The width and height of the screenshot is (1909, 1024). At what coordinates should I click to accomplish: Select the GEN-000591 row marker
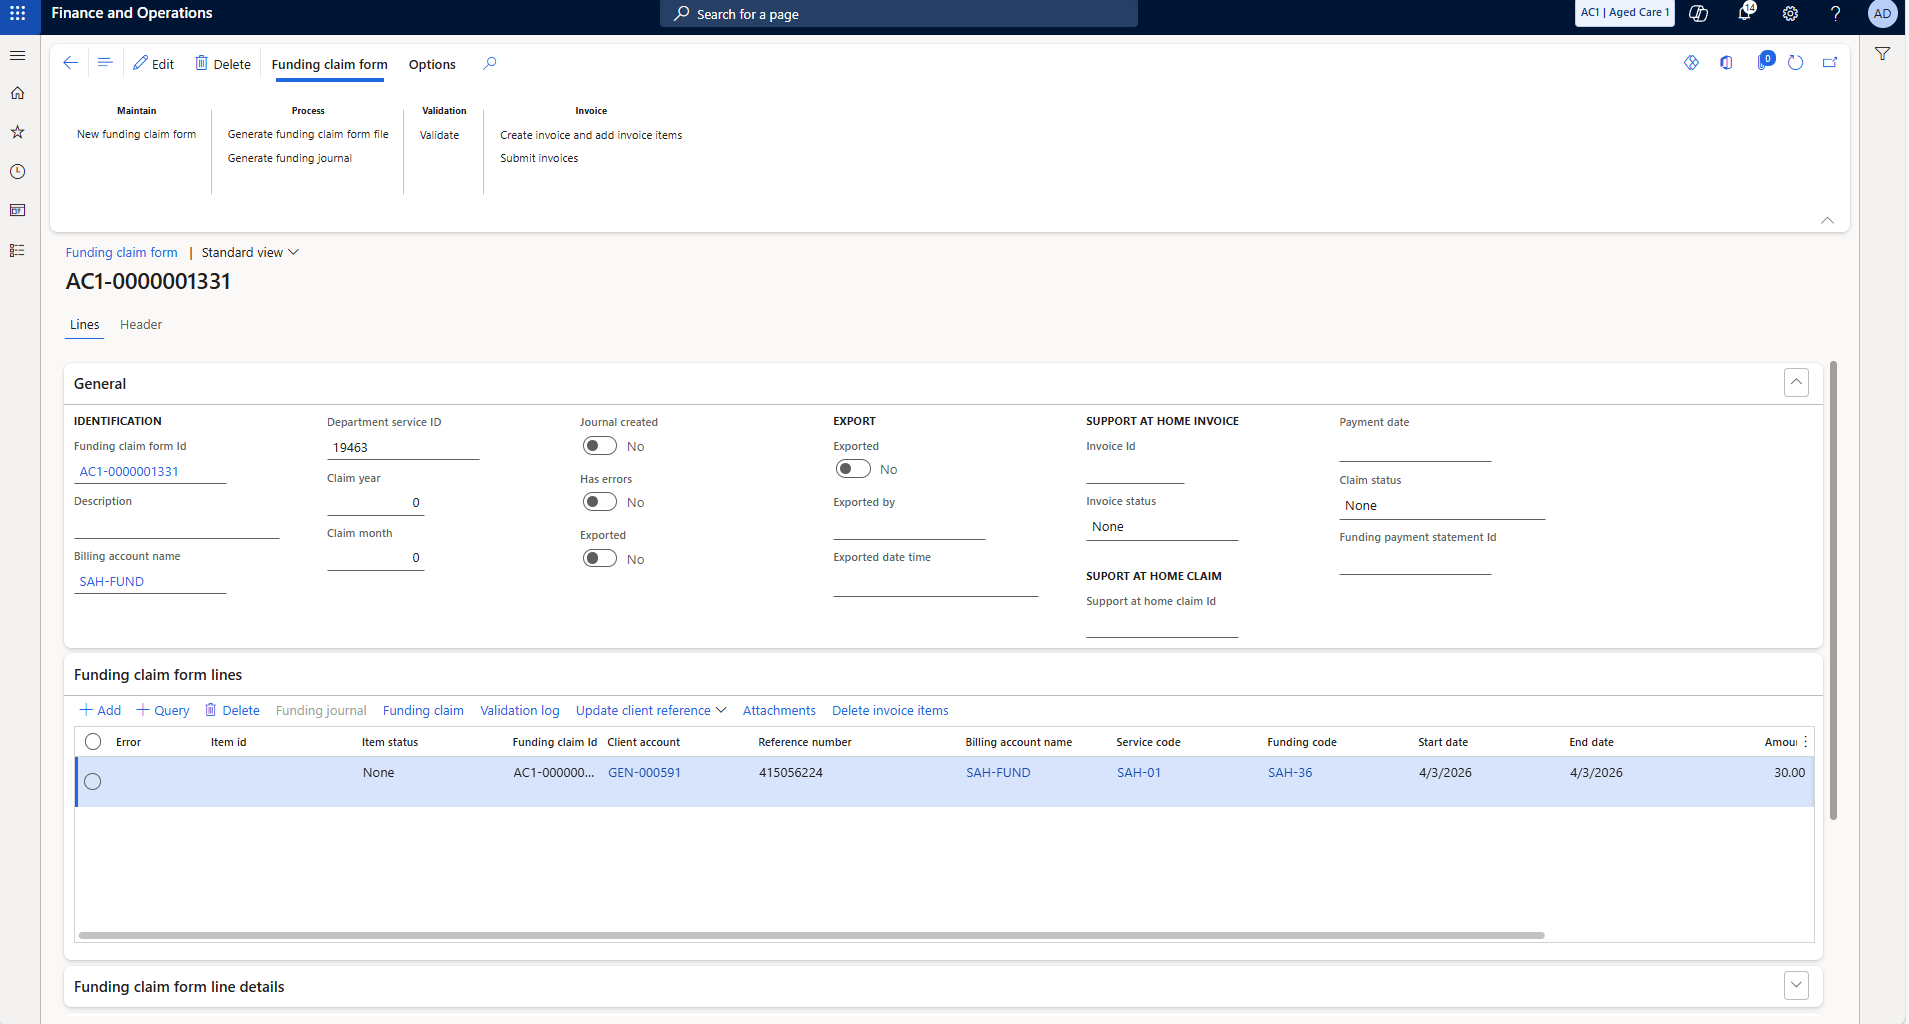coord(93,782)
